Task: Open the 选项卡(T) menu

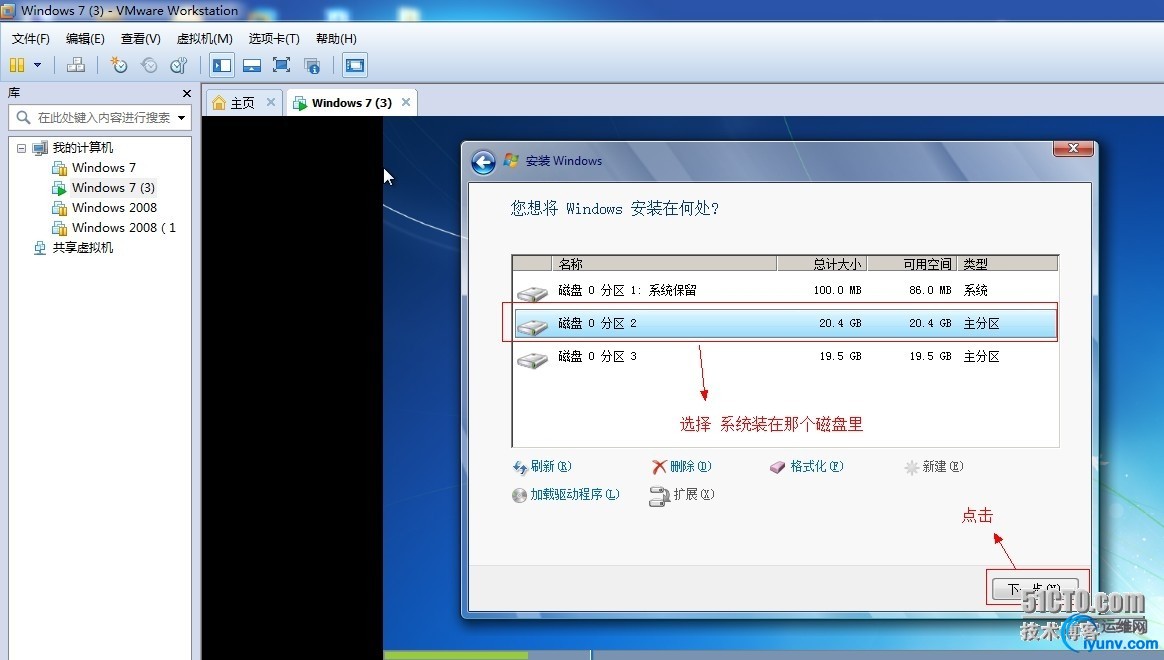Action: [274, 39]
